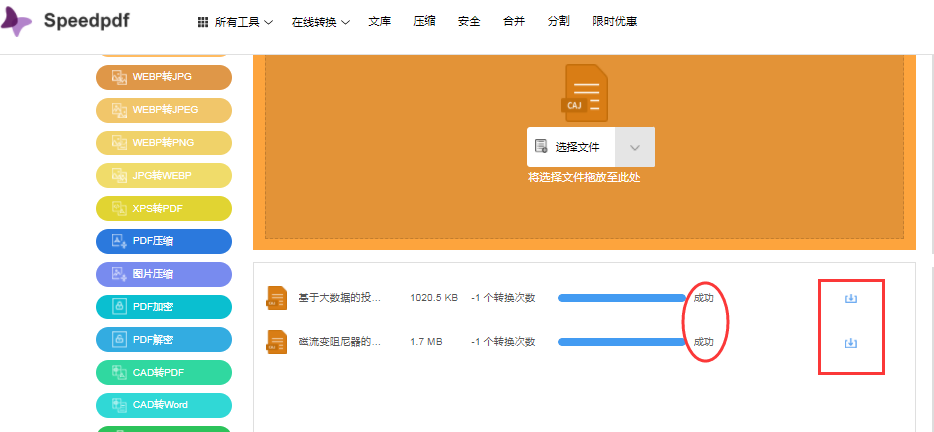Click the file name 磁流变阻尼器的…

pyautogui.click(x=340, y=341)
